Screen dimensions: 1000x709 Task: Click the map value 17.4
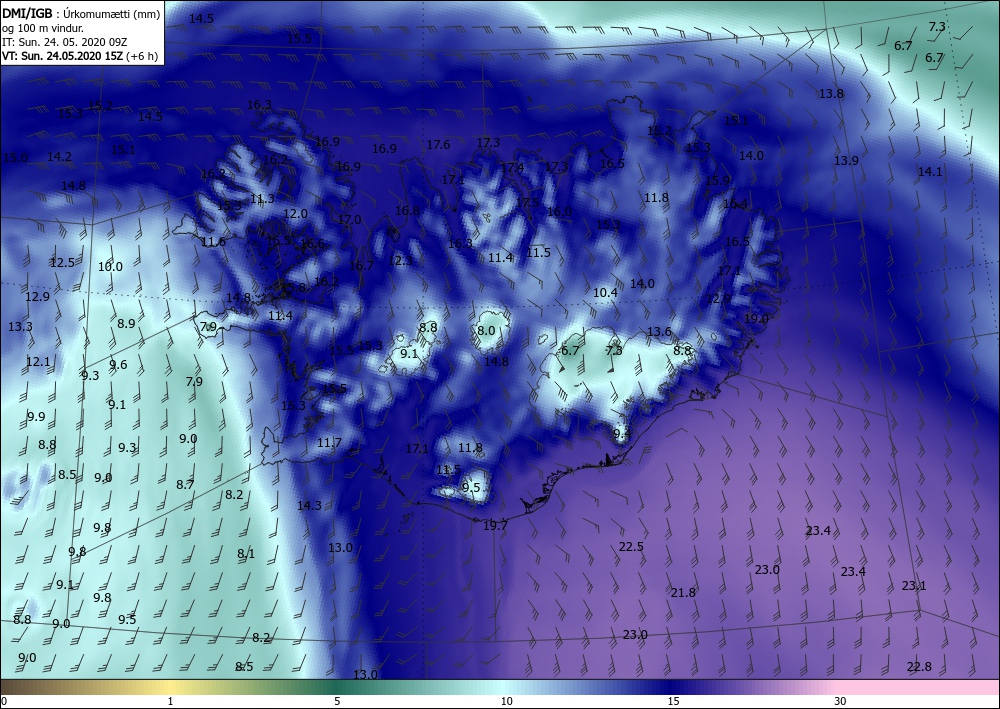[x=512, y=168]
